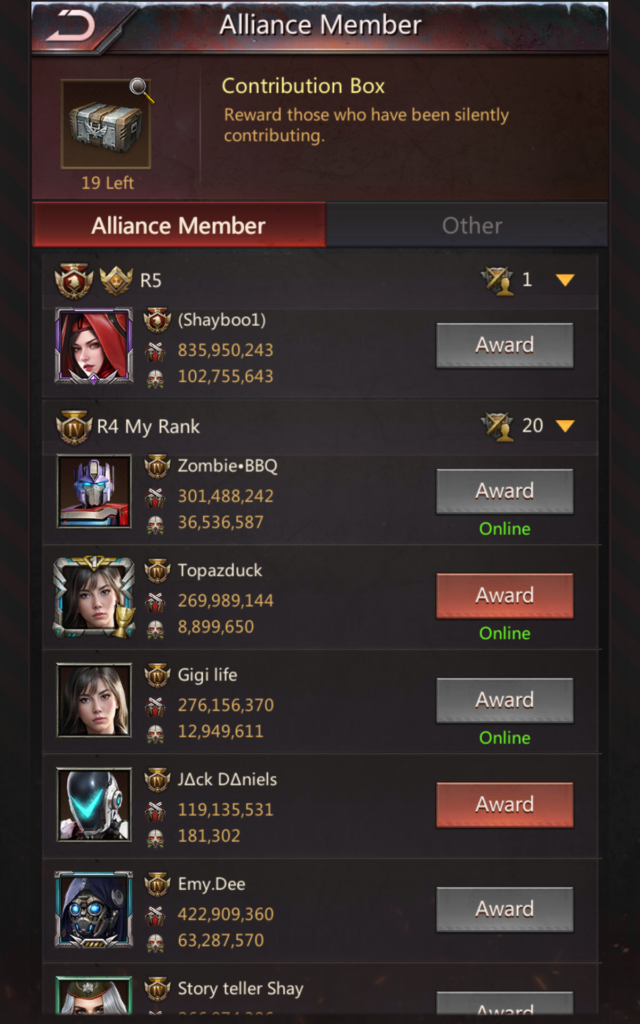Screen dimensions: 640x1024
Task: Award a box to Topazduck
Action: (x=505, y=596)
